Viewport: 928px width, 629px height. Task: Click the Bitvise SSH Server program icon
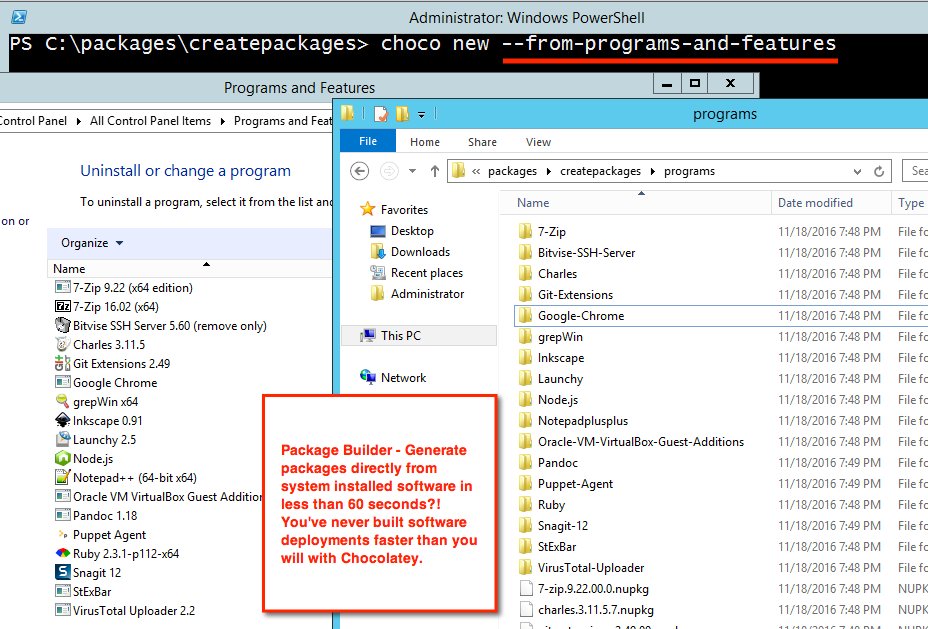[x=62, y=325]
